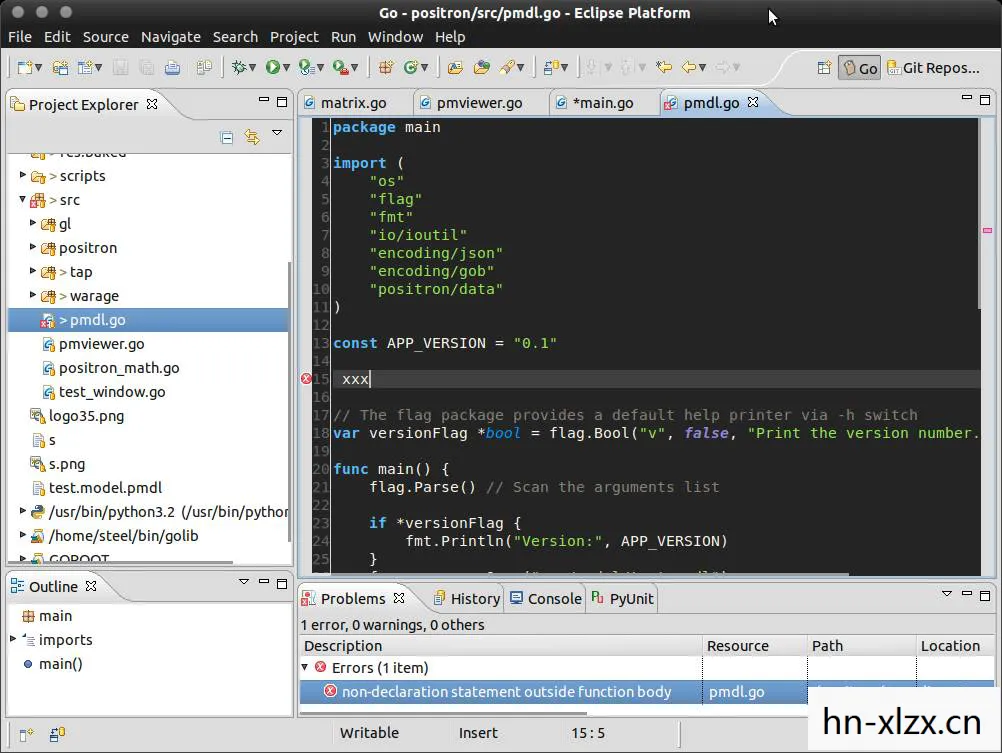Viewport: 1002px width, 753px height.
Task: Close the Project Explorer view tab
Action: pyautogui.click(x=152, y=104)
